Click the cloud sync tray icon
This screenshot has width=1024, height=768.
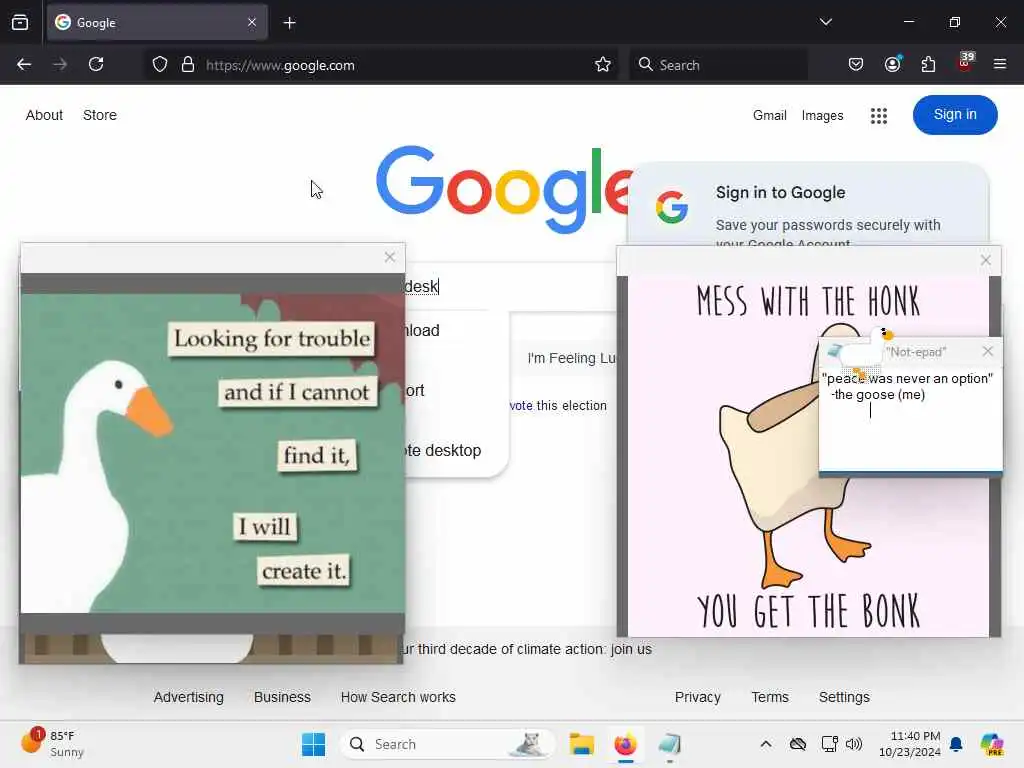[797, 744]
